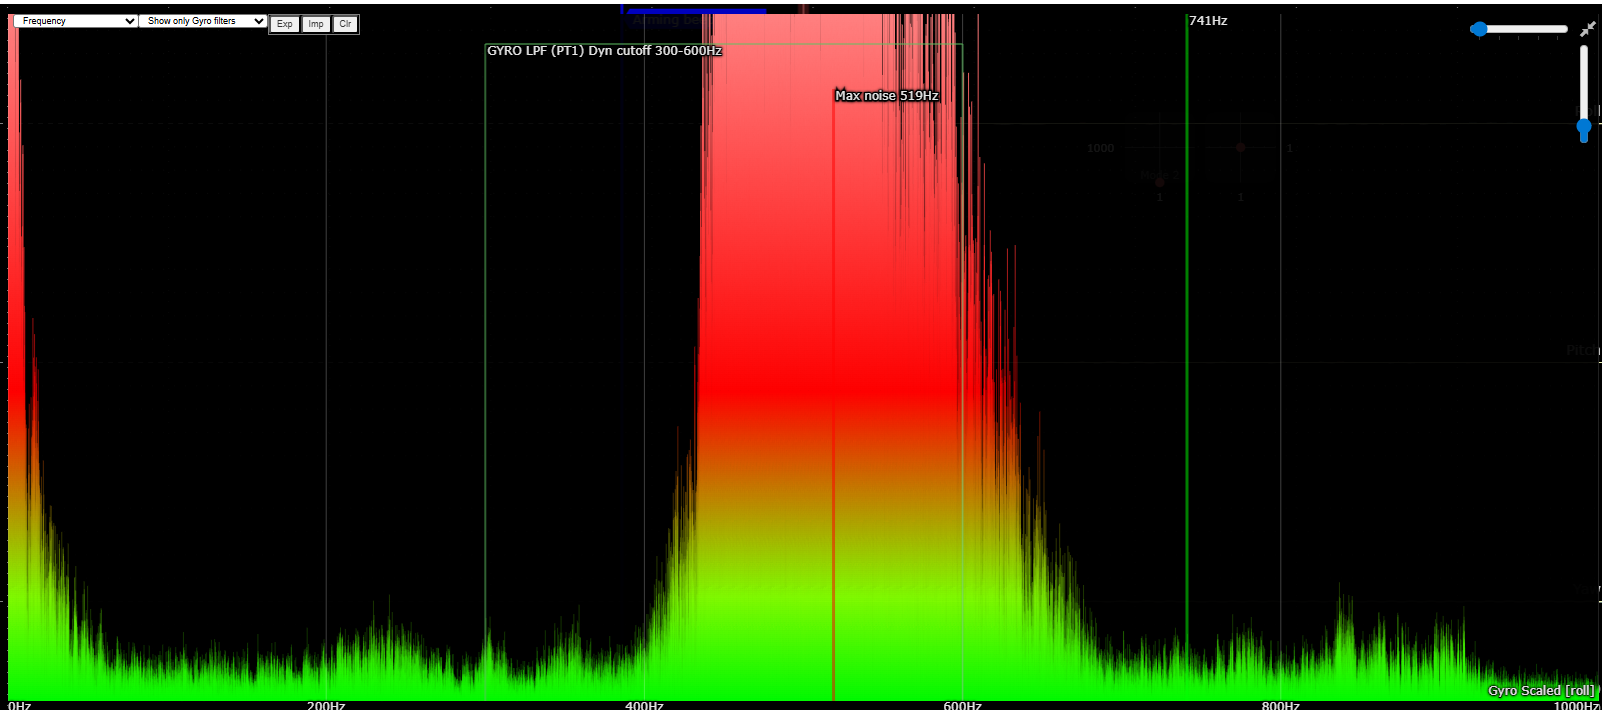Click the horizontal zoom slider handle
Viewport: 1602px width, 710px height.
click(x=1479, y=29)
